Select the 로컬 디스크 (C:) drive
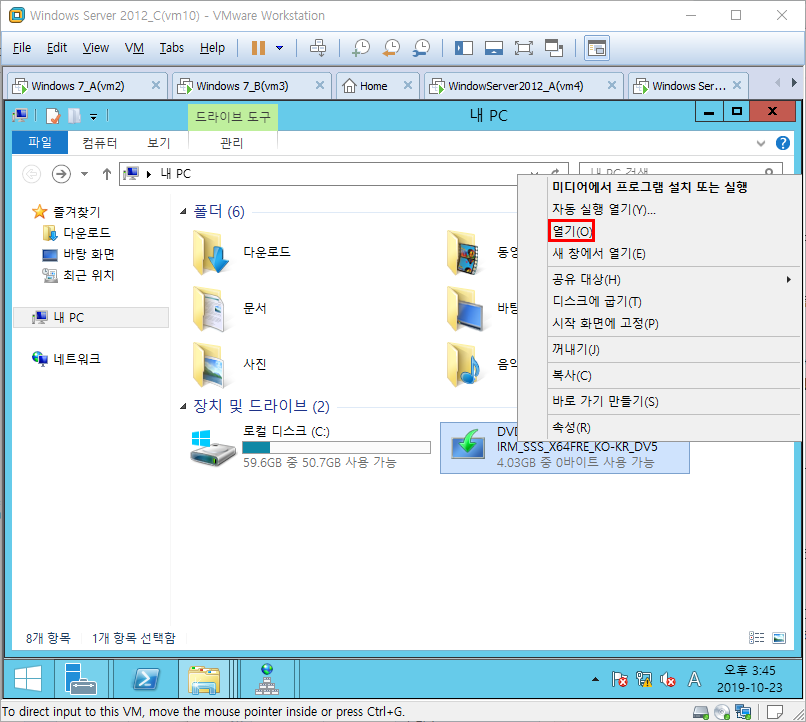This screenshot has width=806, height=722. [310, 447]
